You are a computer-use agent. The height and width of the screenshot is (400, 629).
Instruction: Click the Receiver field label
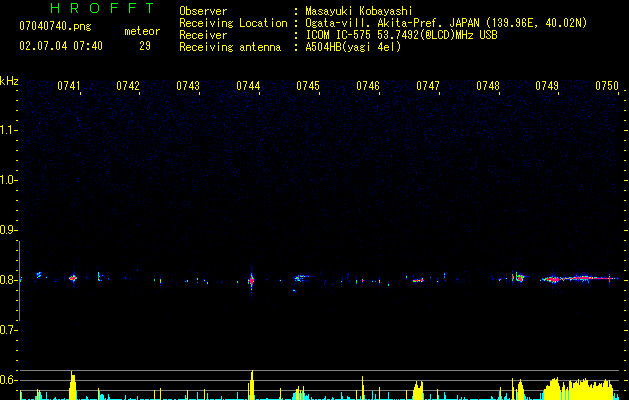point(203,35)
